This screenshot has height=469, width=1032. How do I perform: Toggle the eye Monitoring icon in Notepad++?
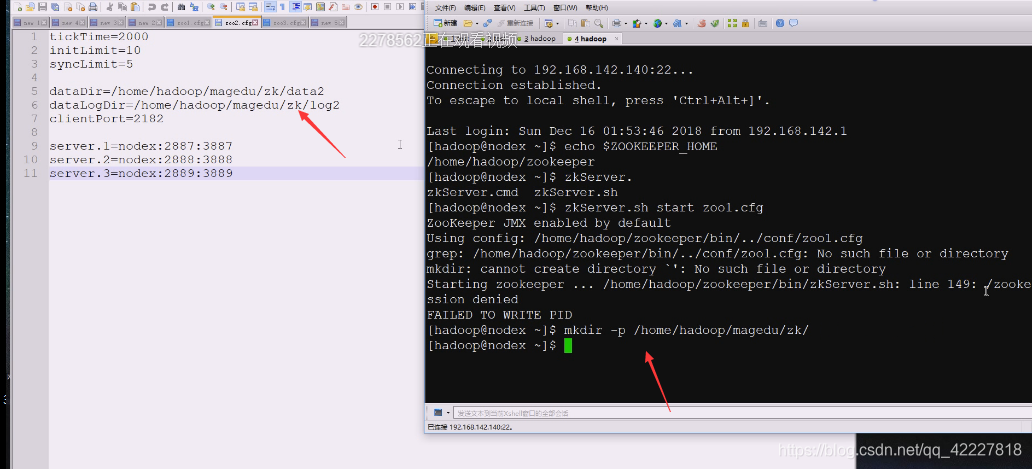pos(358,7)
